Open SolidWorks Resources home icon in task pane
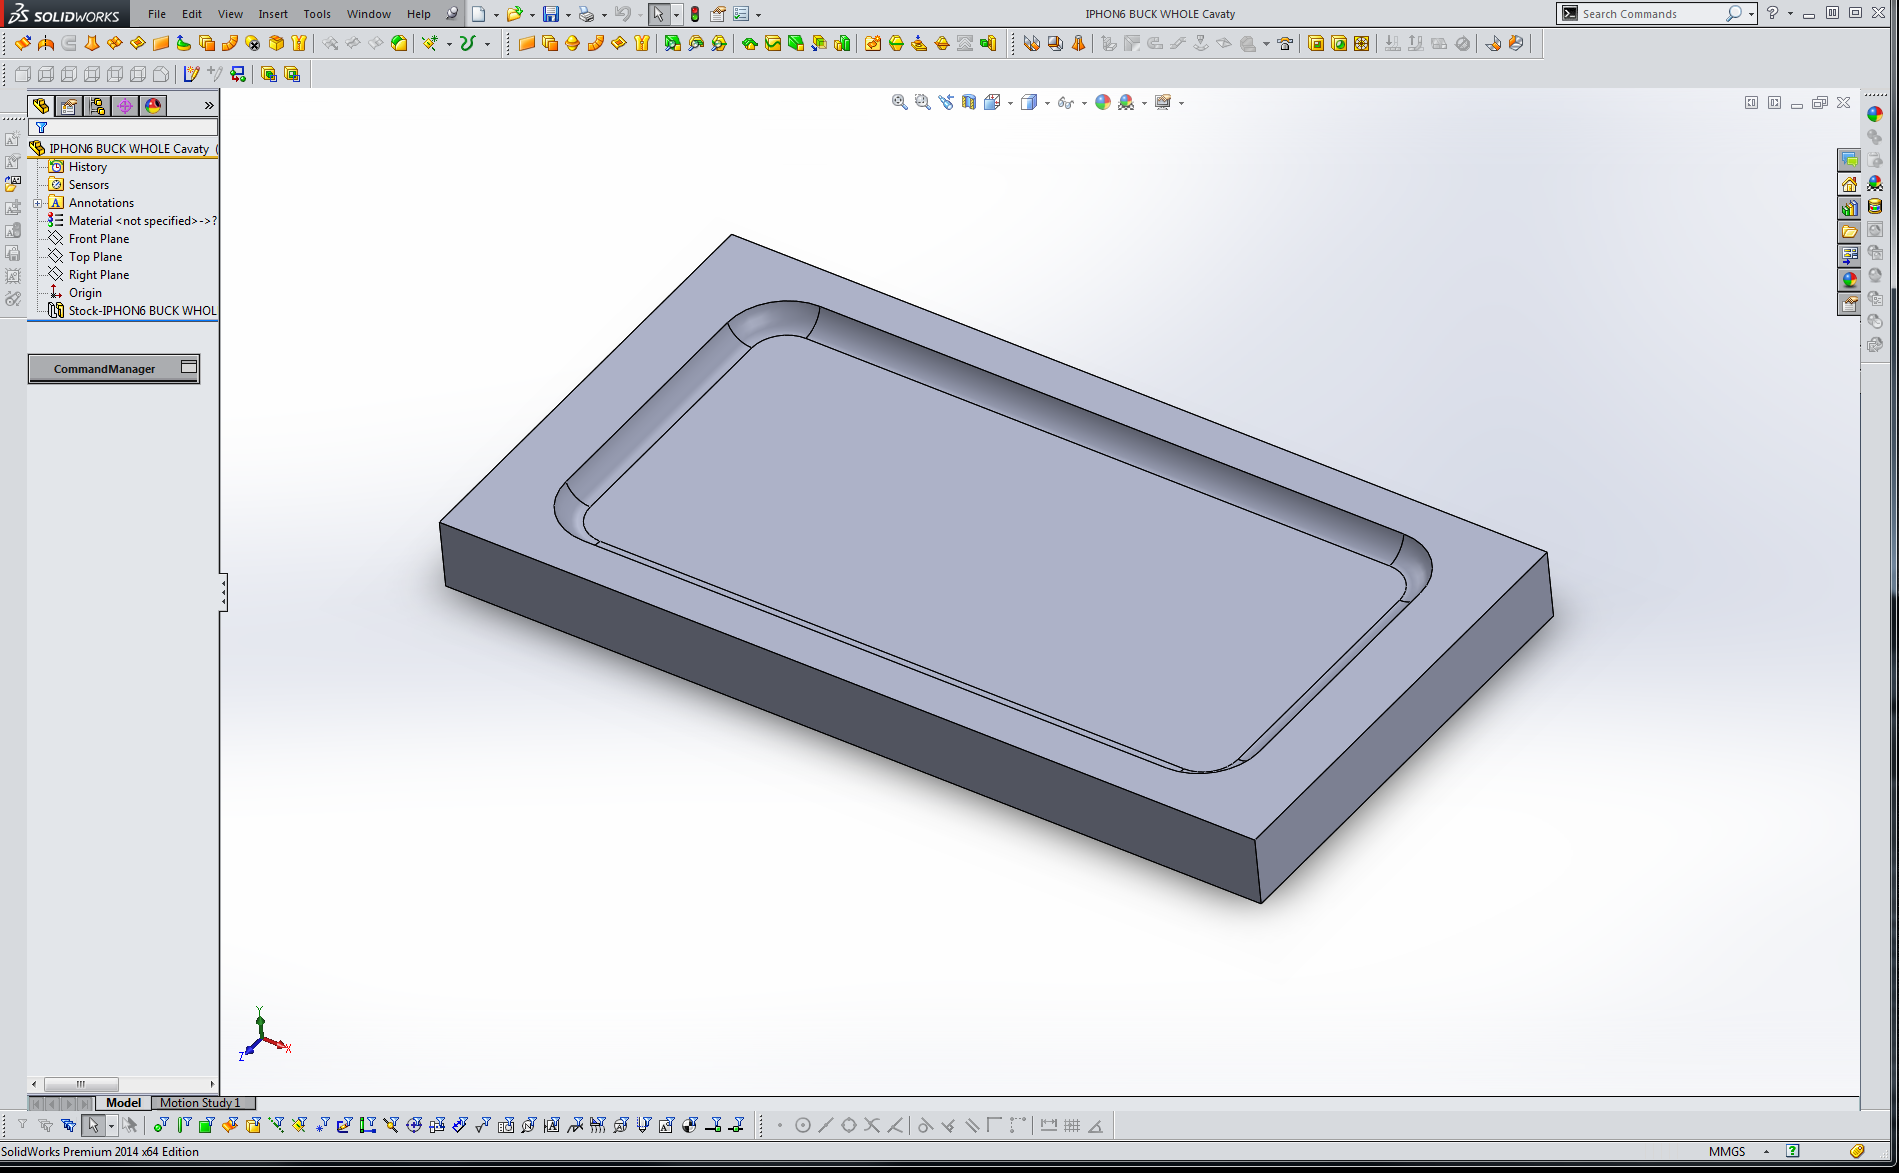 [1849, 184]
